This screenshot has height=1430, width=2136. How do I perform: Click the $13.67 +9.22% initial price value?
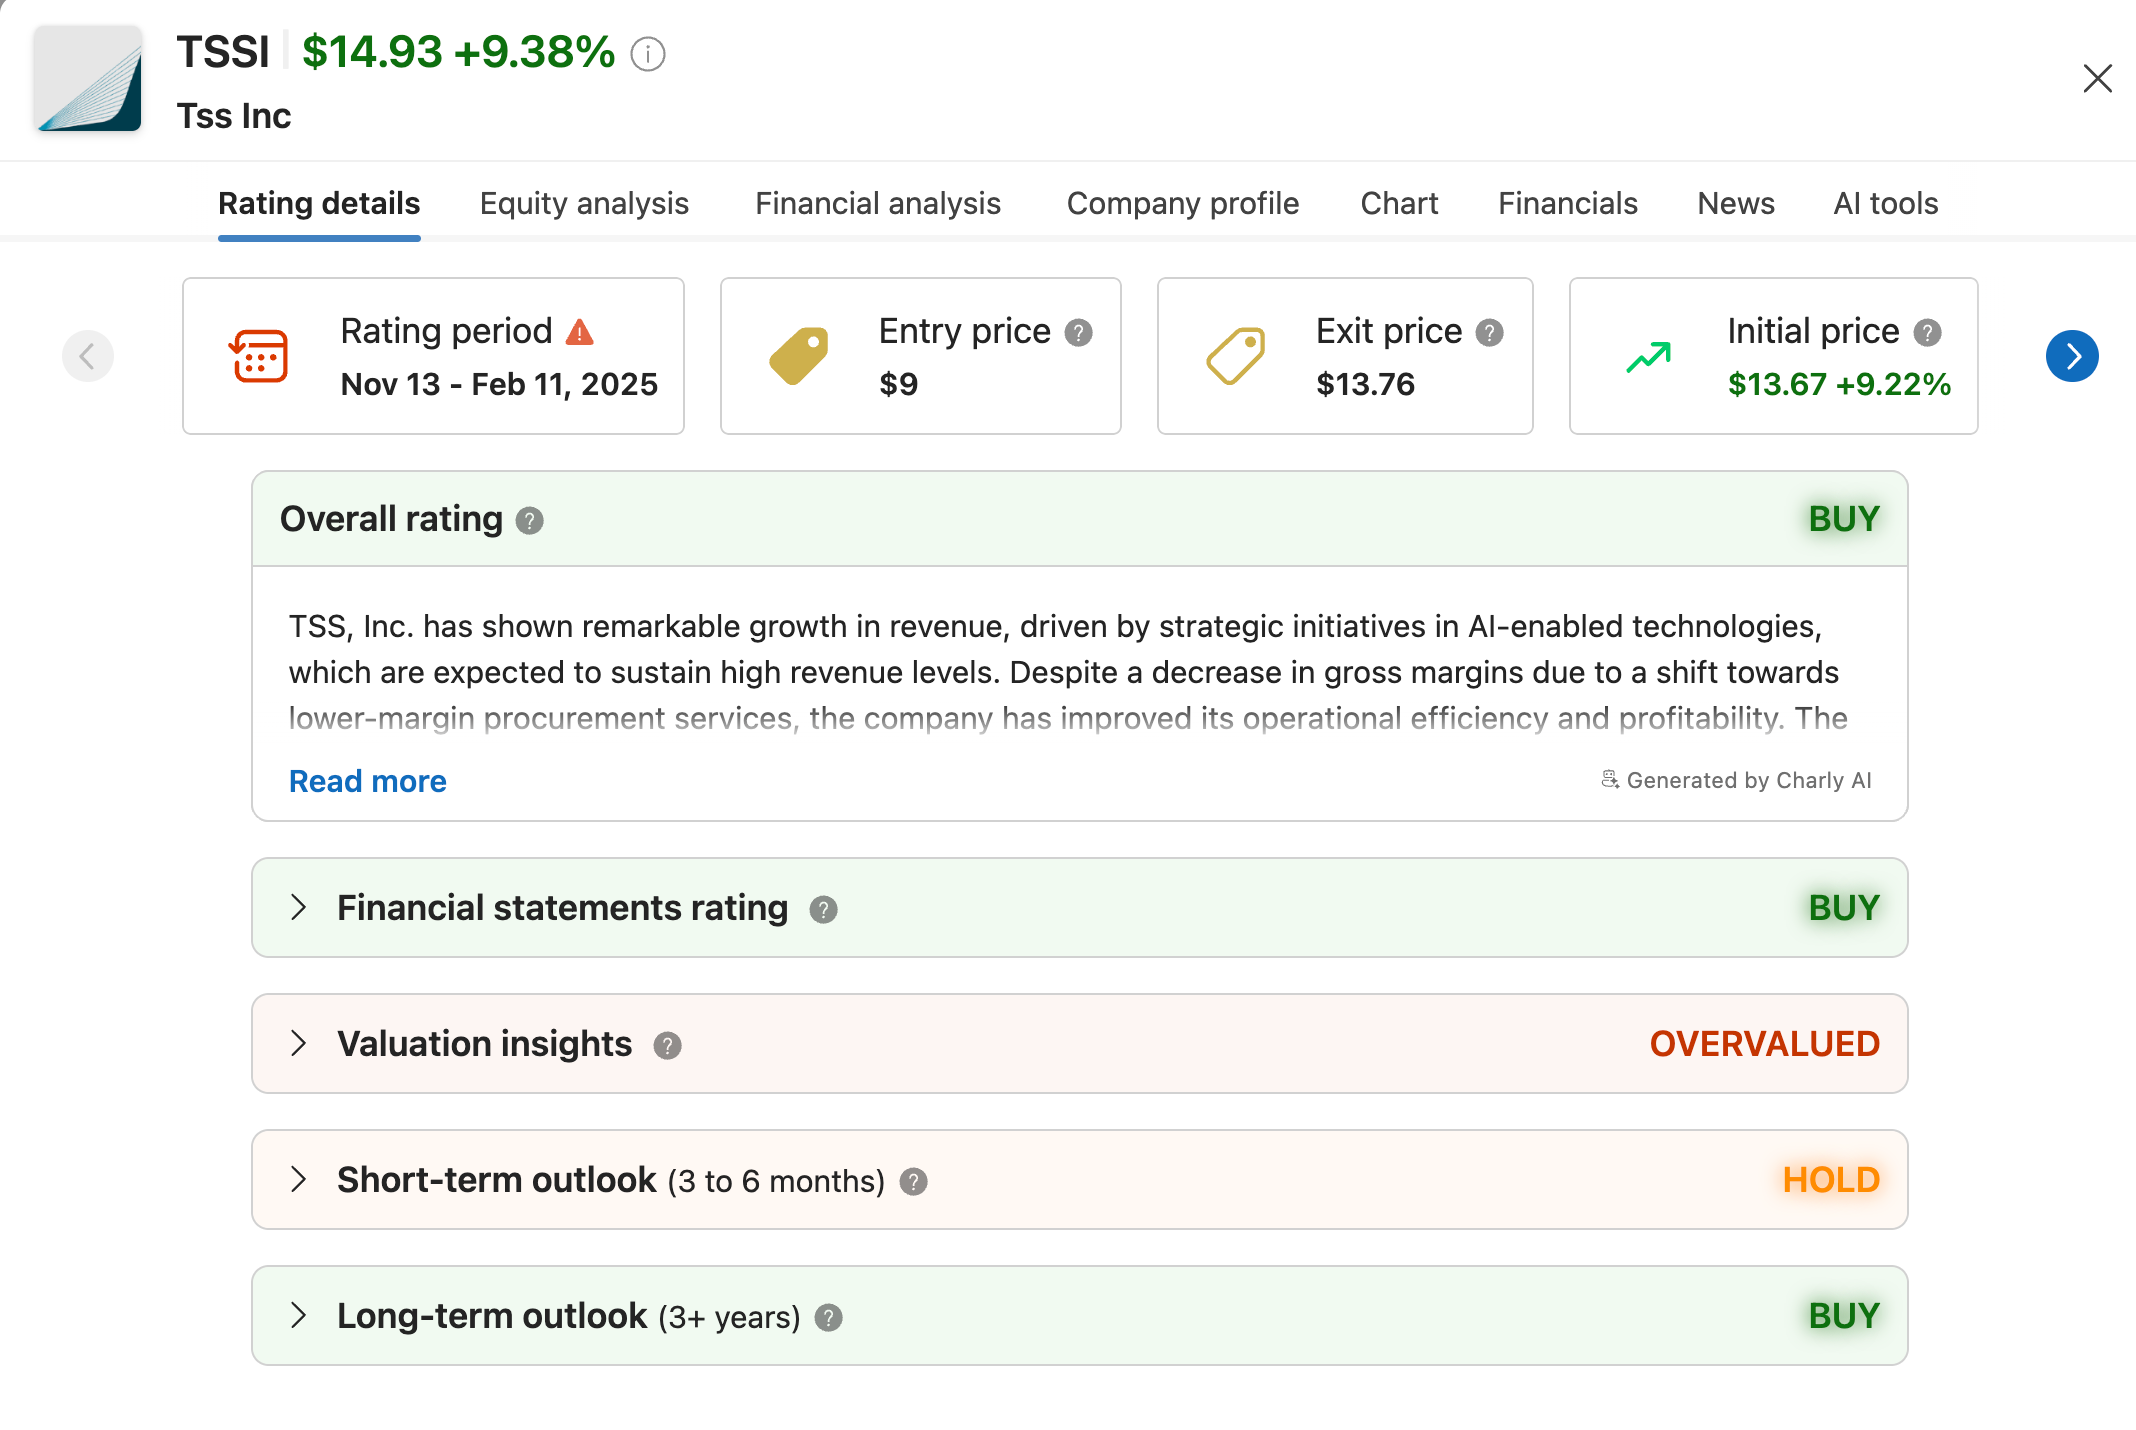click(1839, 384)
